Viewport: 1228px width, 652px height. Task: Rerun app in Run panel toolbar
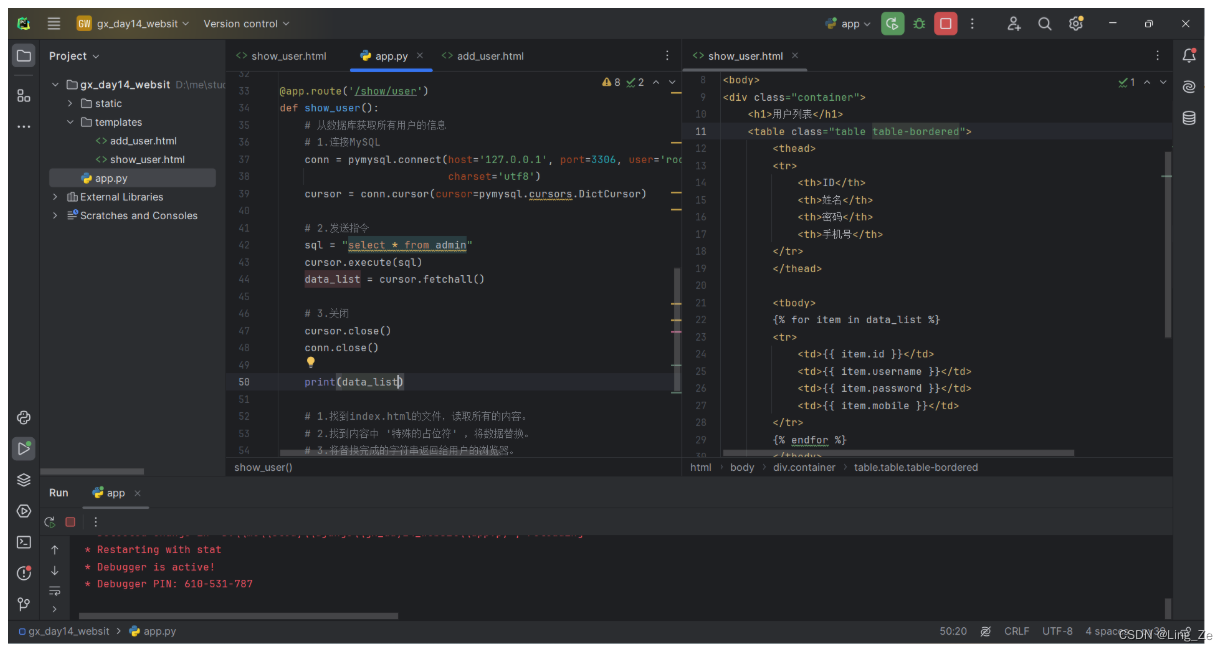click(50, 522)
